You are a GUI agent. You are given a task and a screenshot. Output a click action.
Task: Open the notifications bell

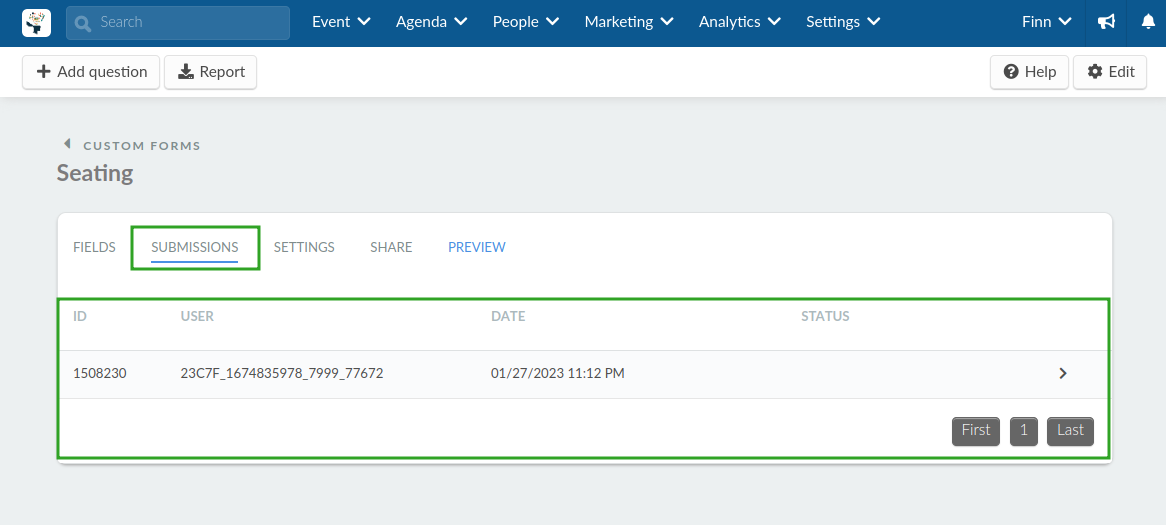[x=1148, y=22]
